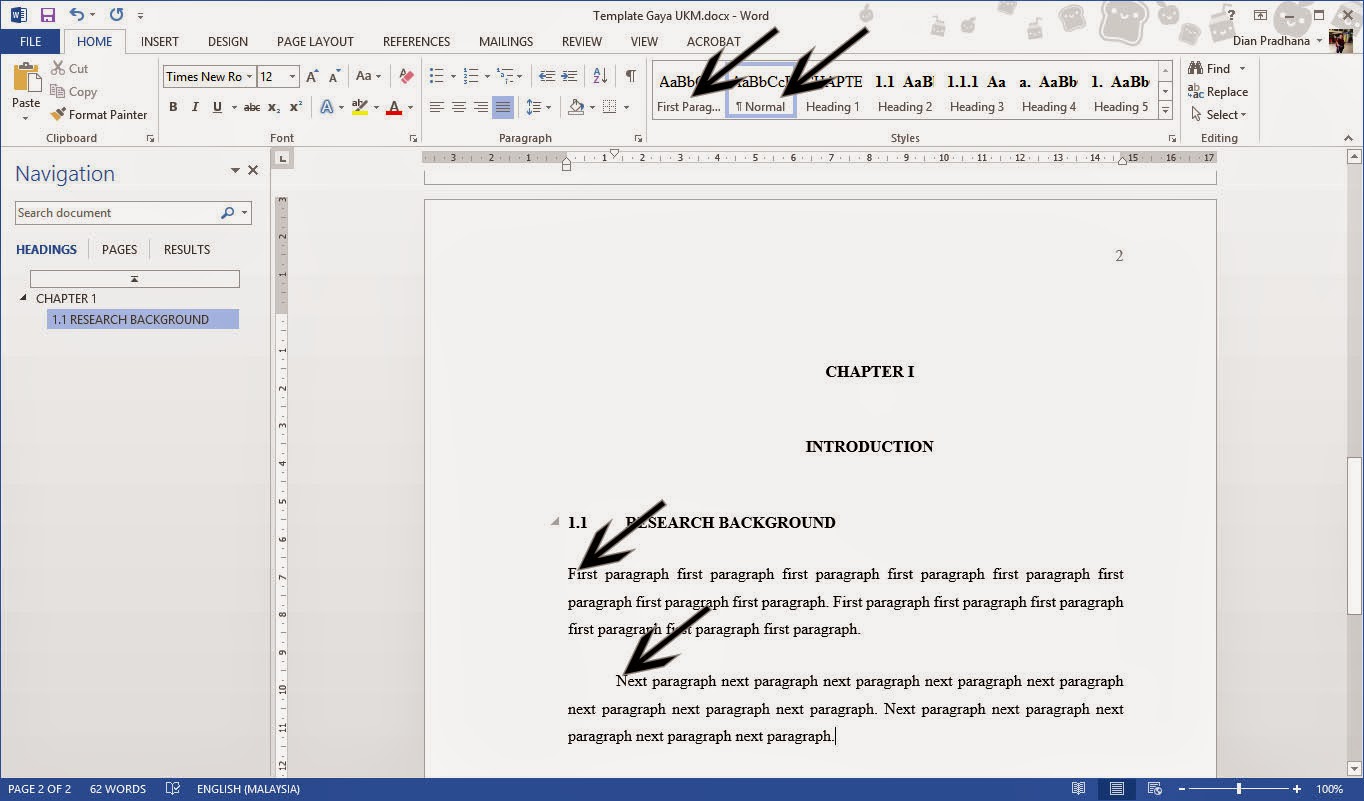Apply the Normal style
This screenshot has height=801, width=1364.
point(761,93)
